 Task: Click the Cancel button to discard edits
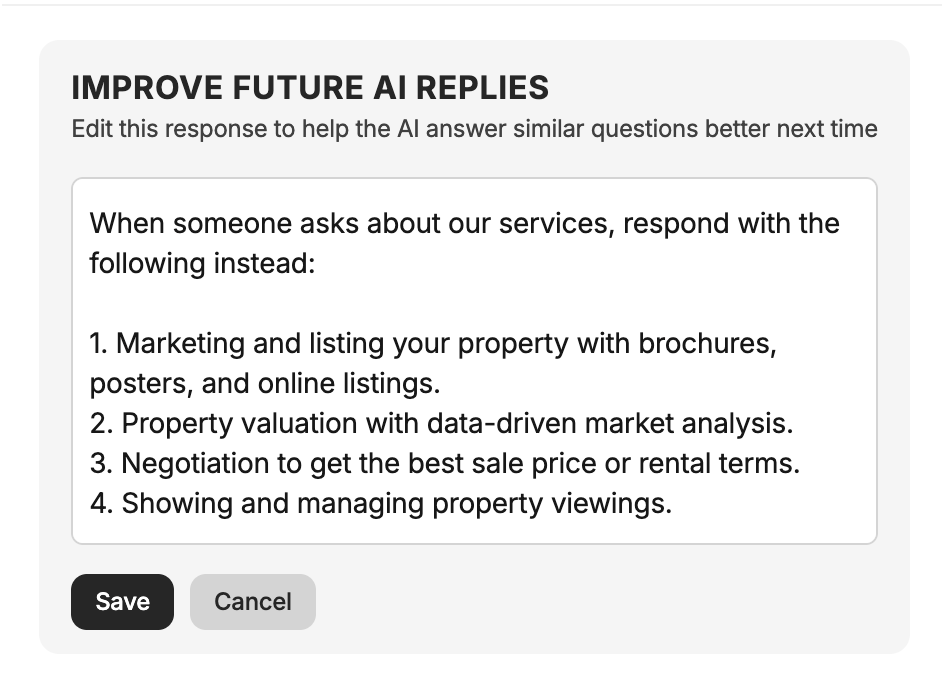[x=252, y=602]
